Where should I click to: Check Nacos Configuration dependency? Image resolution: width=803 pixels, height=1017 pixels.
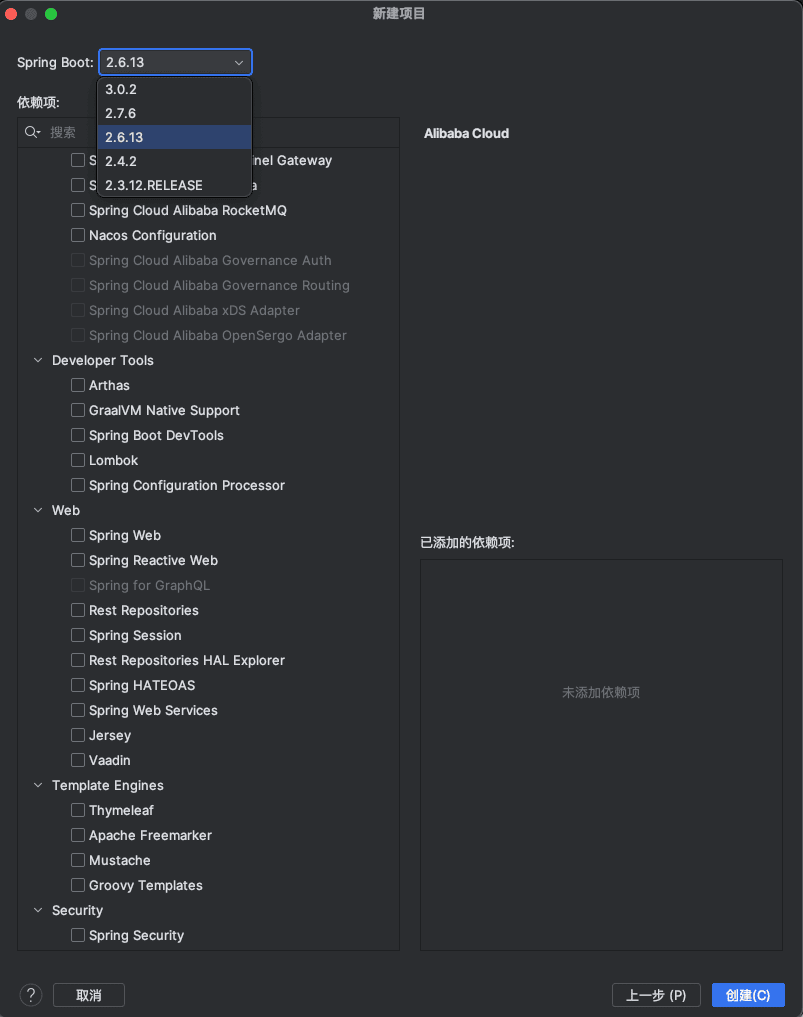coord(78,235)
